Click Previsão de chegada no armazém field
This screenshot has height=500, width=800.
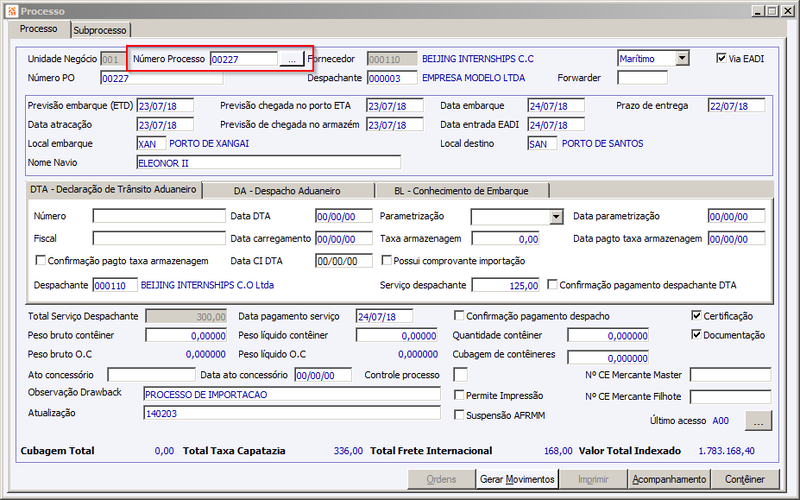point(395,125)
